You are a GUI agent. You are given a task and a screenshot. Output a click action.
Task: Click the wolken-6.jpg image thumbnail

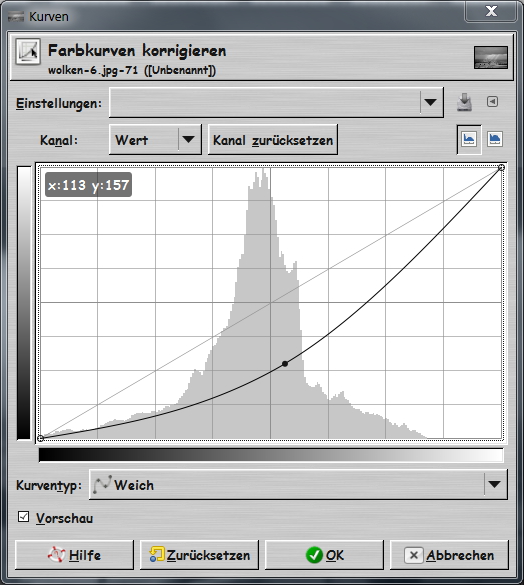click(x=491, y=57)
